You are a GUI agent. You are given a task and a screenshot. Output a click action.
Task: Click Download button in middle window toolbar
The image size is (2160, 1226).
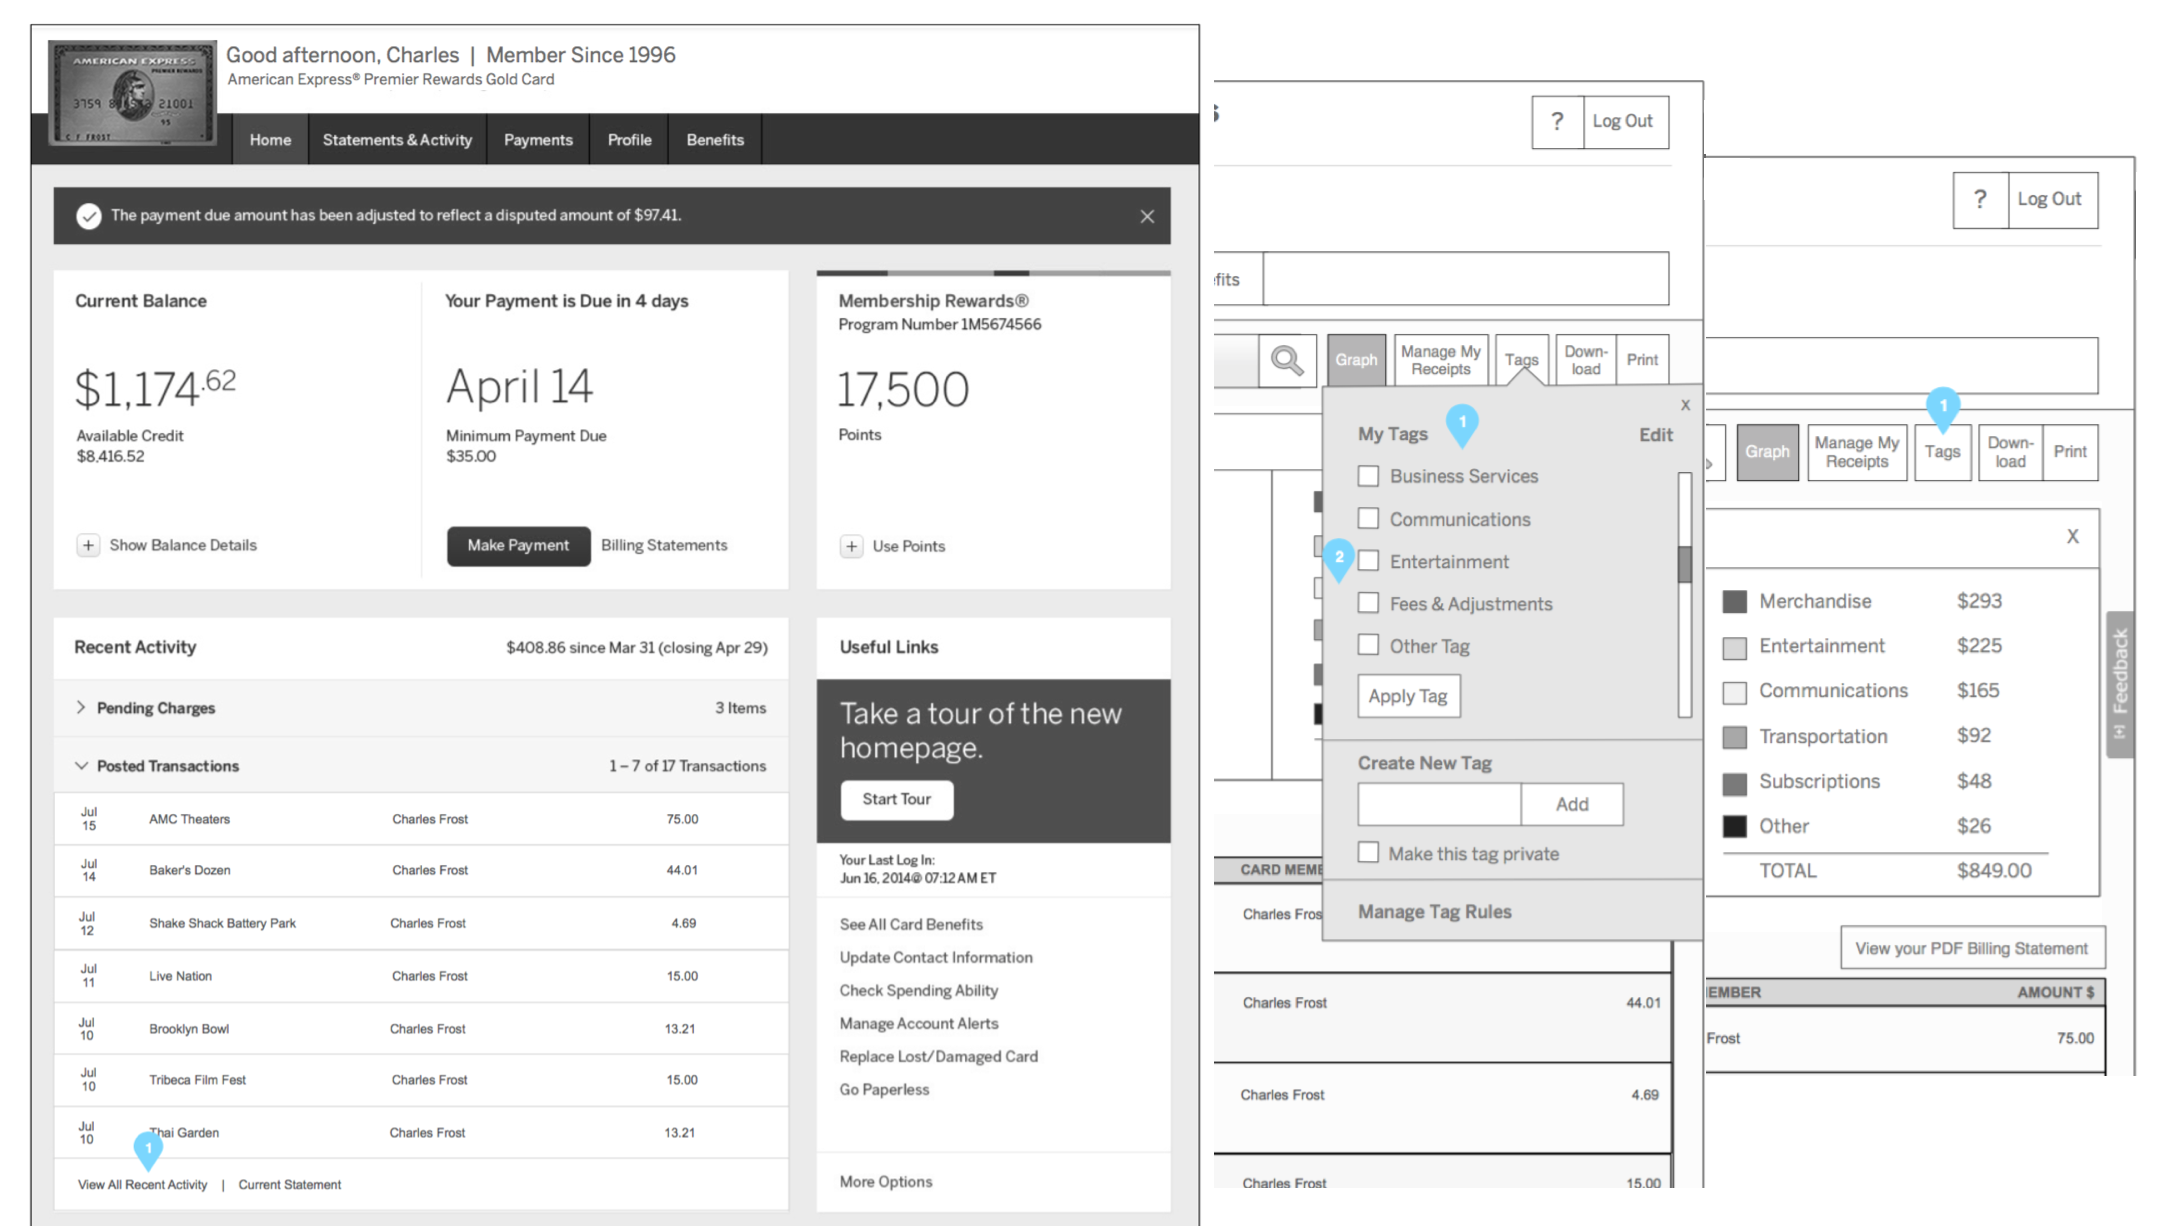pyautogui.click(x=1586, y=360)
